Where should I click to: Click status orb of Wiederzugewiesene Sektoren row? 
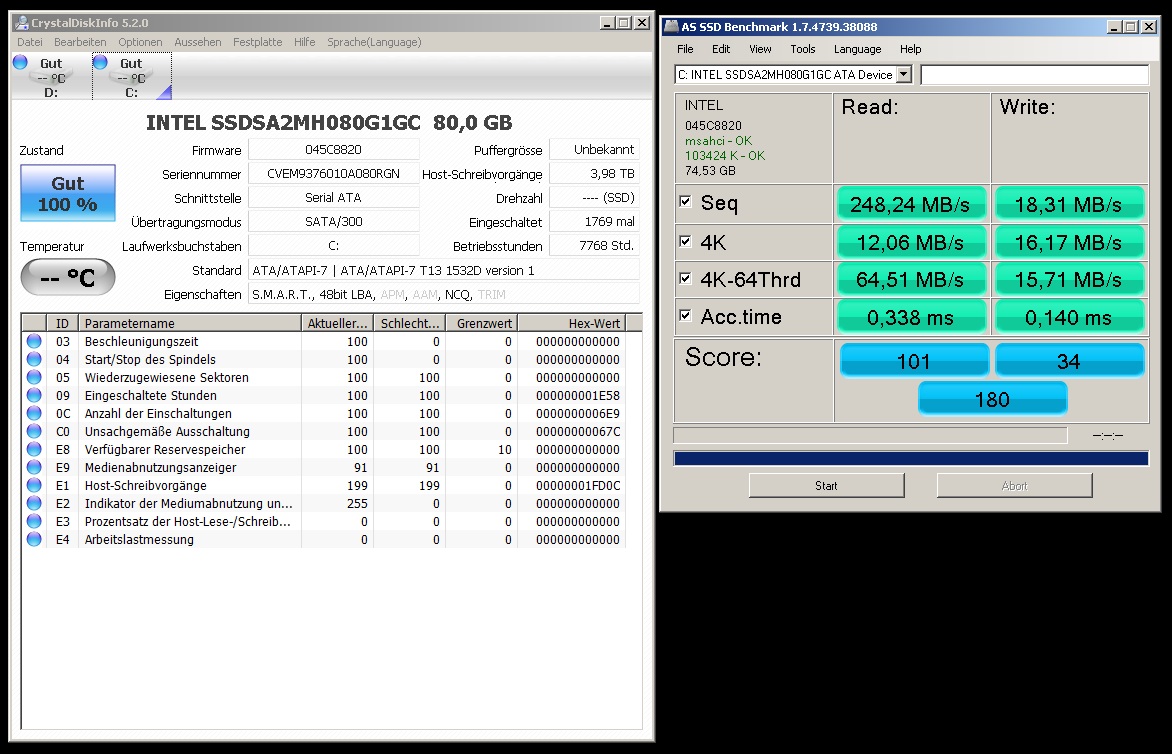click(x=34, y=377)
